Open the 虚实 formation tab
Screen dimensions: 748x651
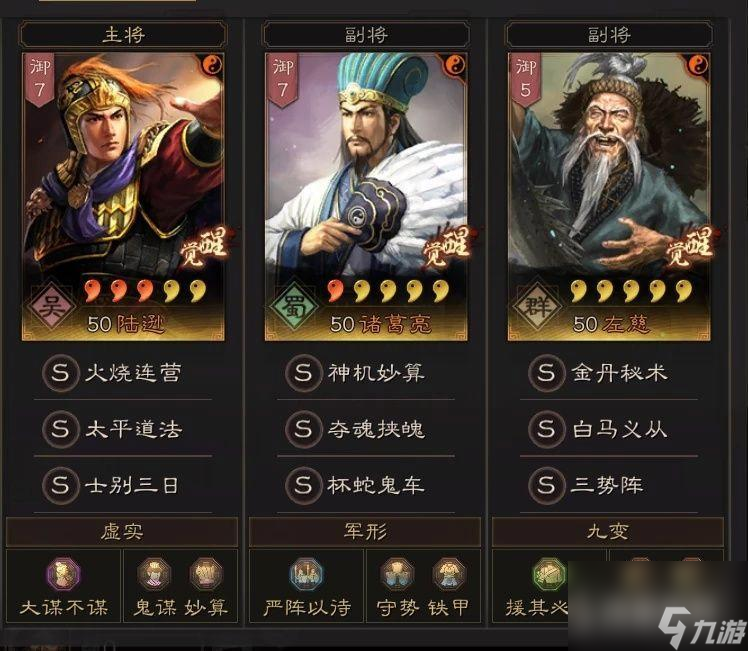point(122,532)
